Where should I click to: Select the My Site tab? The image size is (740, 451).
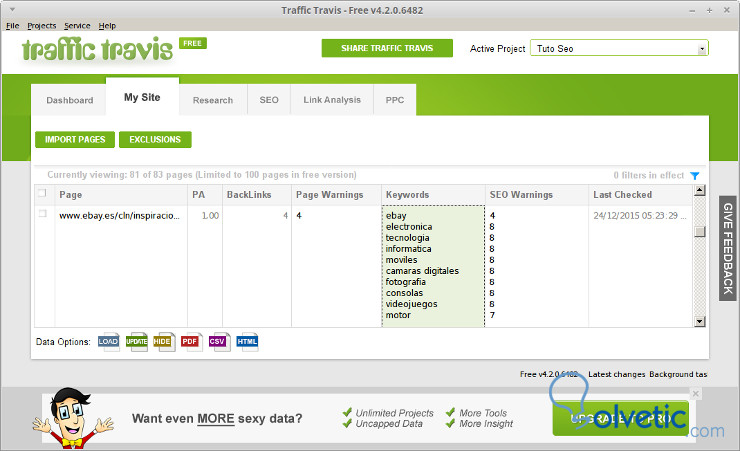coord(142,97)
